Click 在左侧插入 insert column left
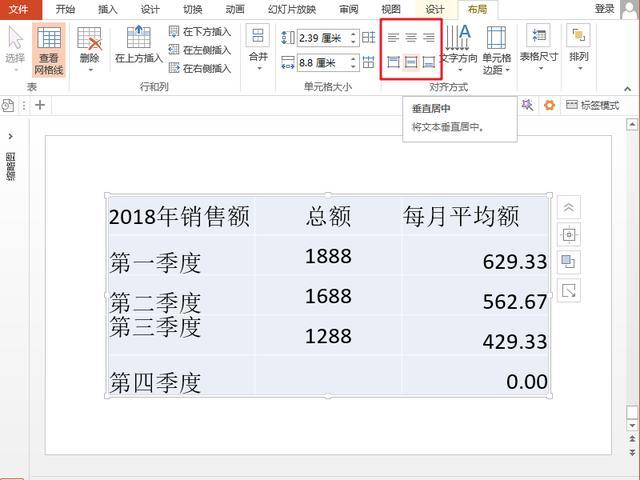Image resolution: width=640 pixels, height=480 pixels. click(200, 50)
